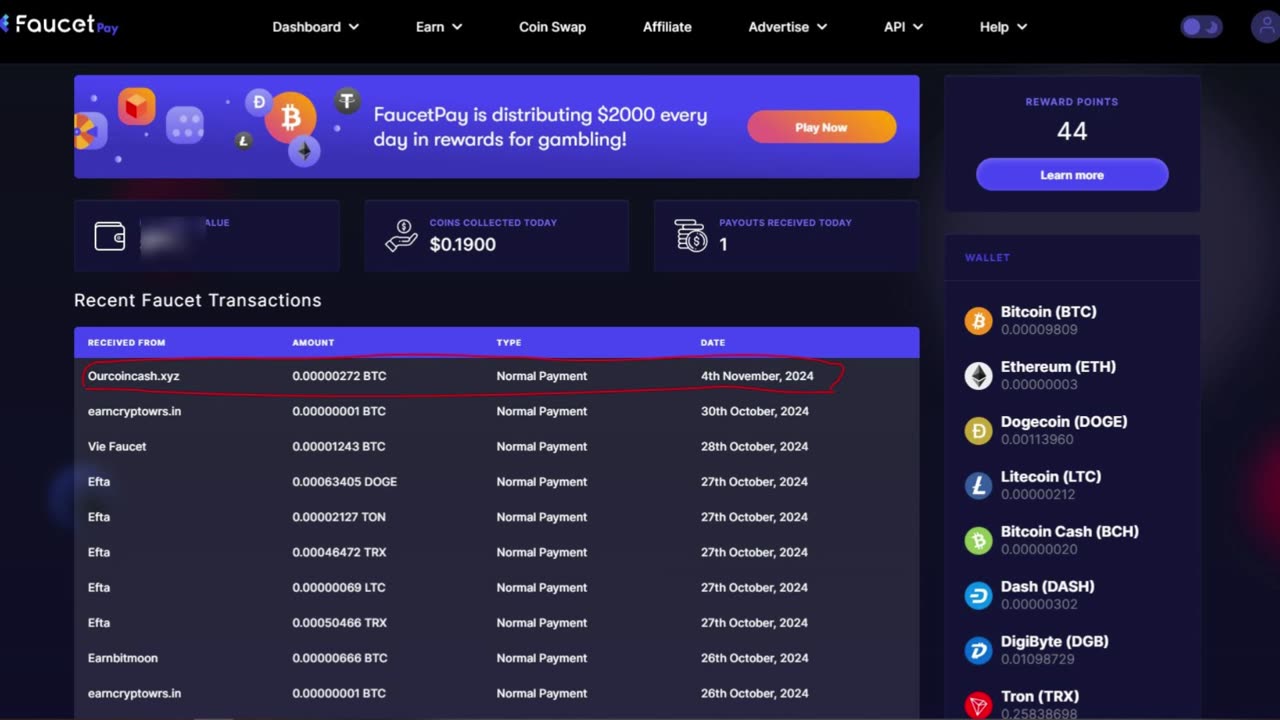
Task: Open the user profile avatar icon
Action: [x=1266, y=27]
